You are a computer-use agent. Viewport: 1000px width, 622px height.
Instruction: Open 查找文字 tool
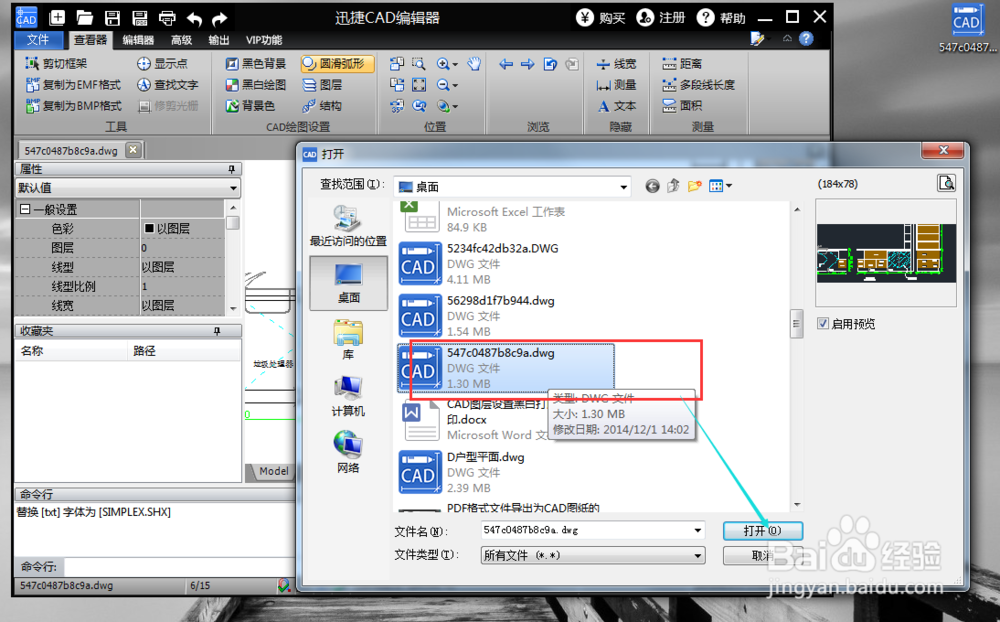pyautogui.click(x=168, y=84)
